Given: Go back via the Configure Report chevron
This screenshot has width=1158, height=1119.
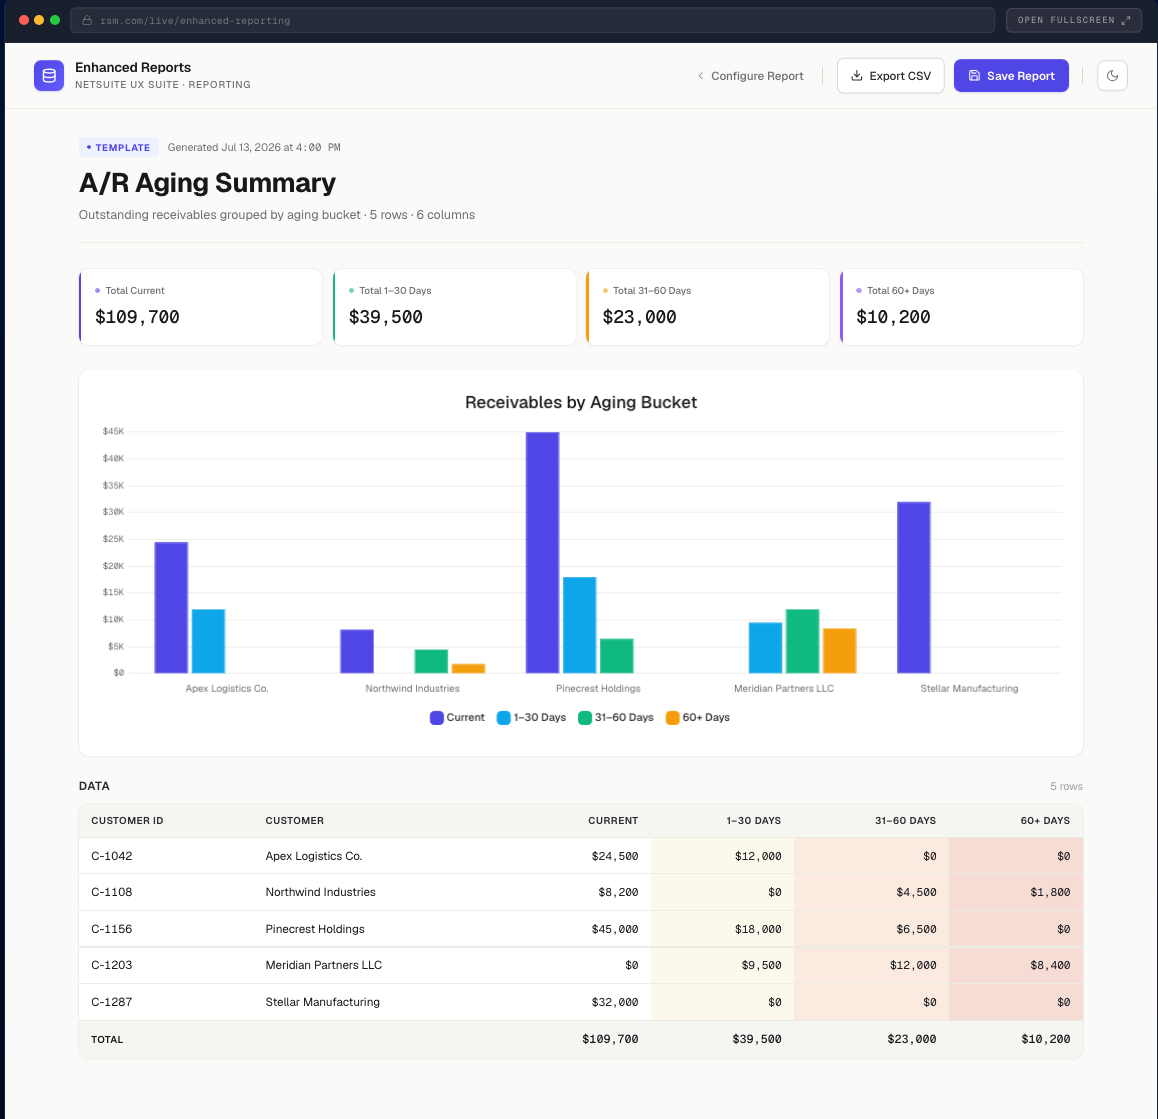Looking at the screenshot, I should point(700,75).
